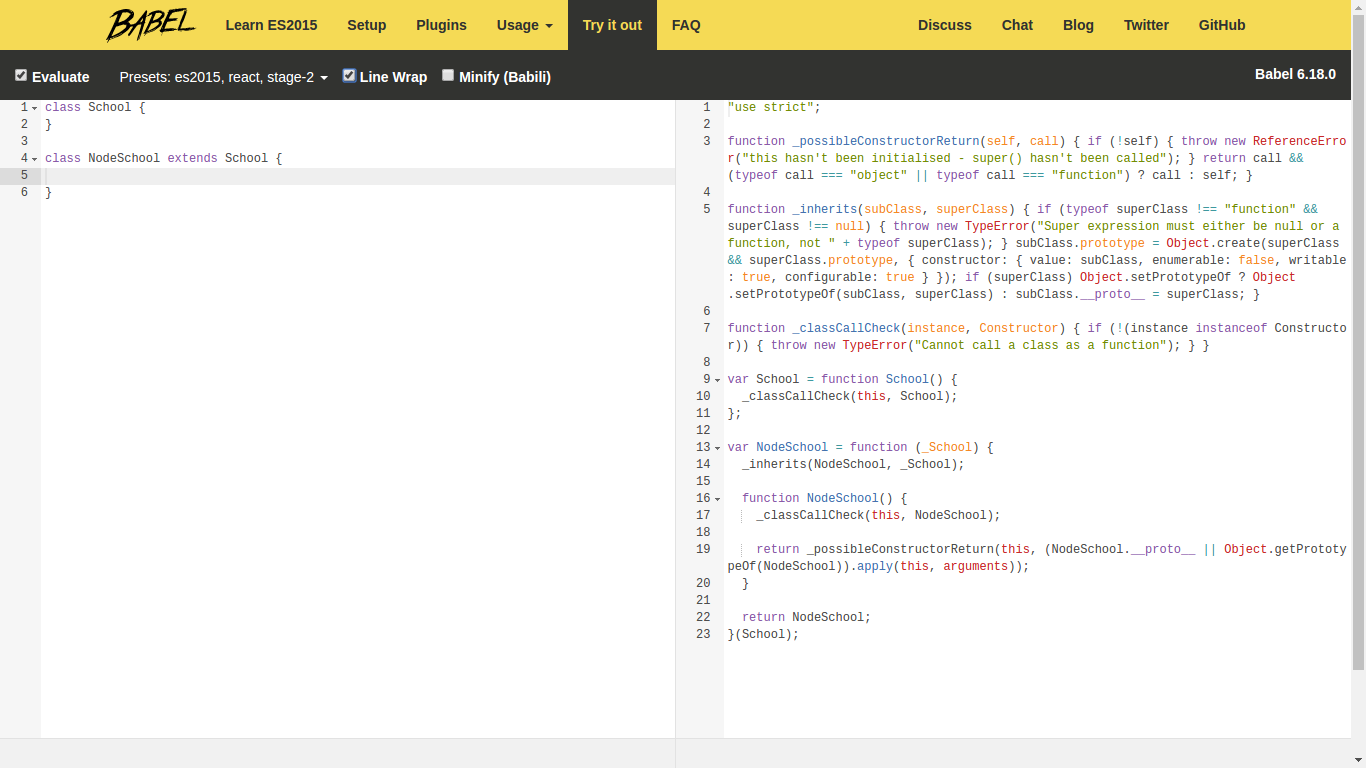Click the Babel logo
1366x768 pixels.
151,25
